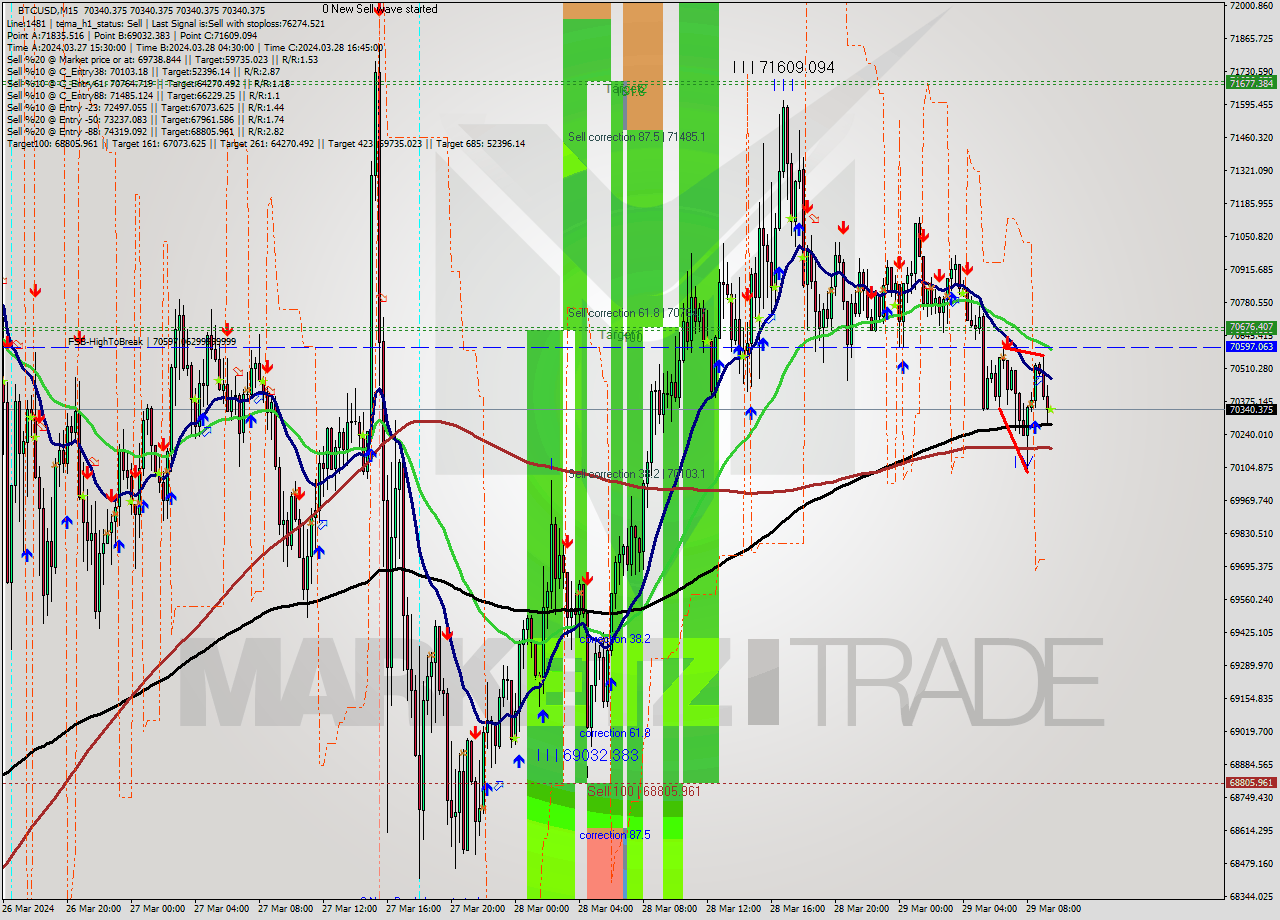Click the 71460.230 price axis value

pos(1250,137)
